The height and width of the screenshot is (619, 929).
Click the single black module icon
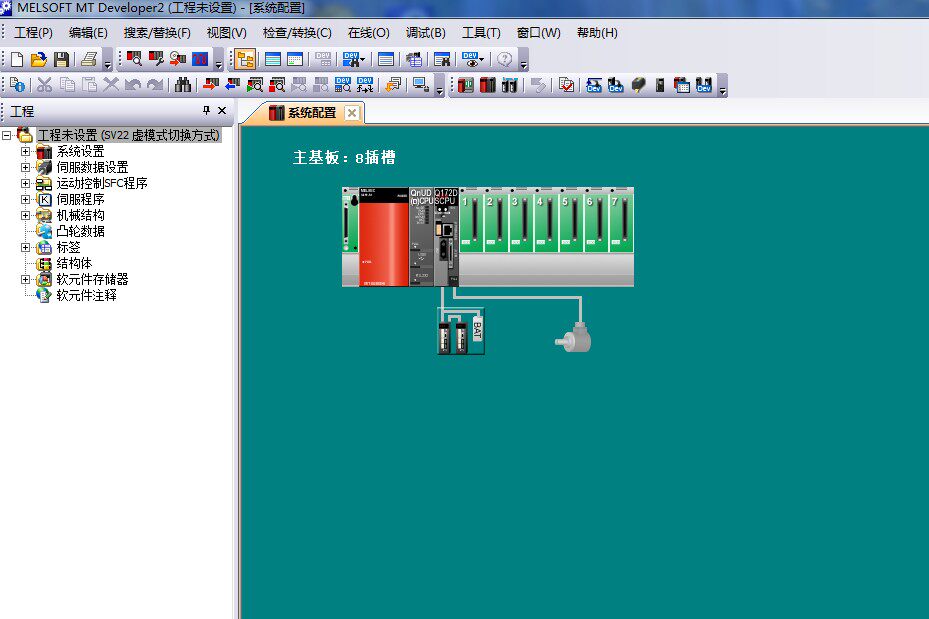[660, 85]
